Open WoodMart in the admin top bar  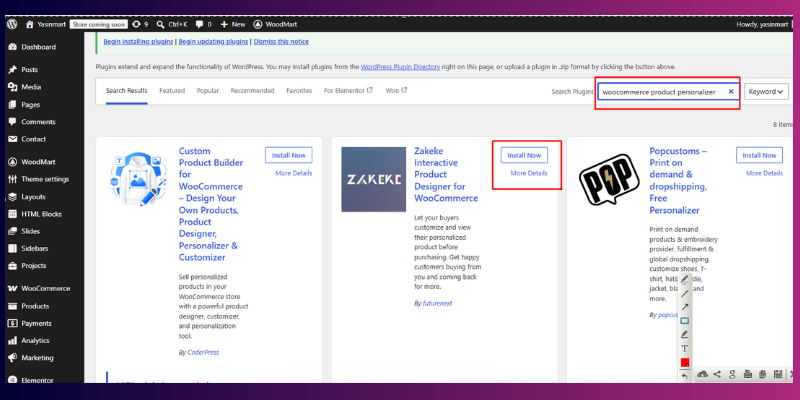275,24
